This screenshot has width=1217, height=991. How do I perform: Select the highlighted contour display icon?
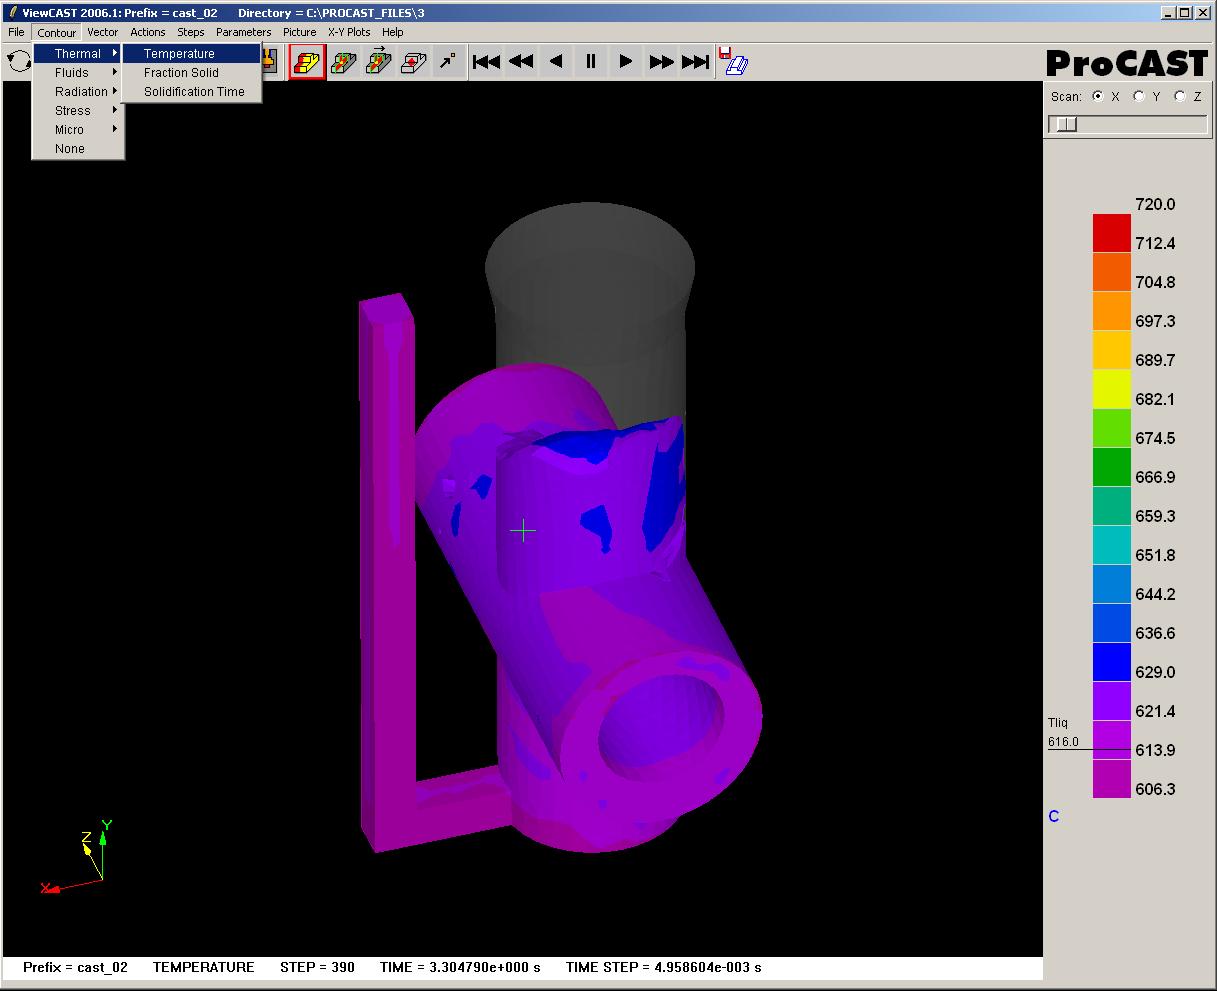[x=307, y=61]
